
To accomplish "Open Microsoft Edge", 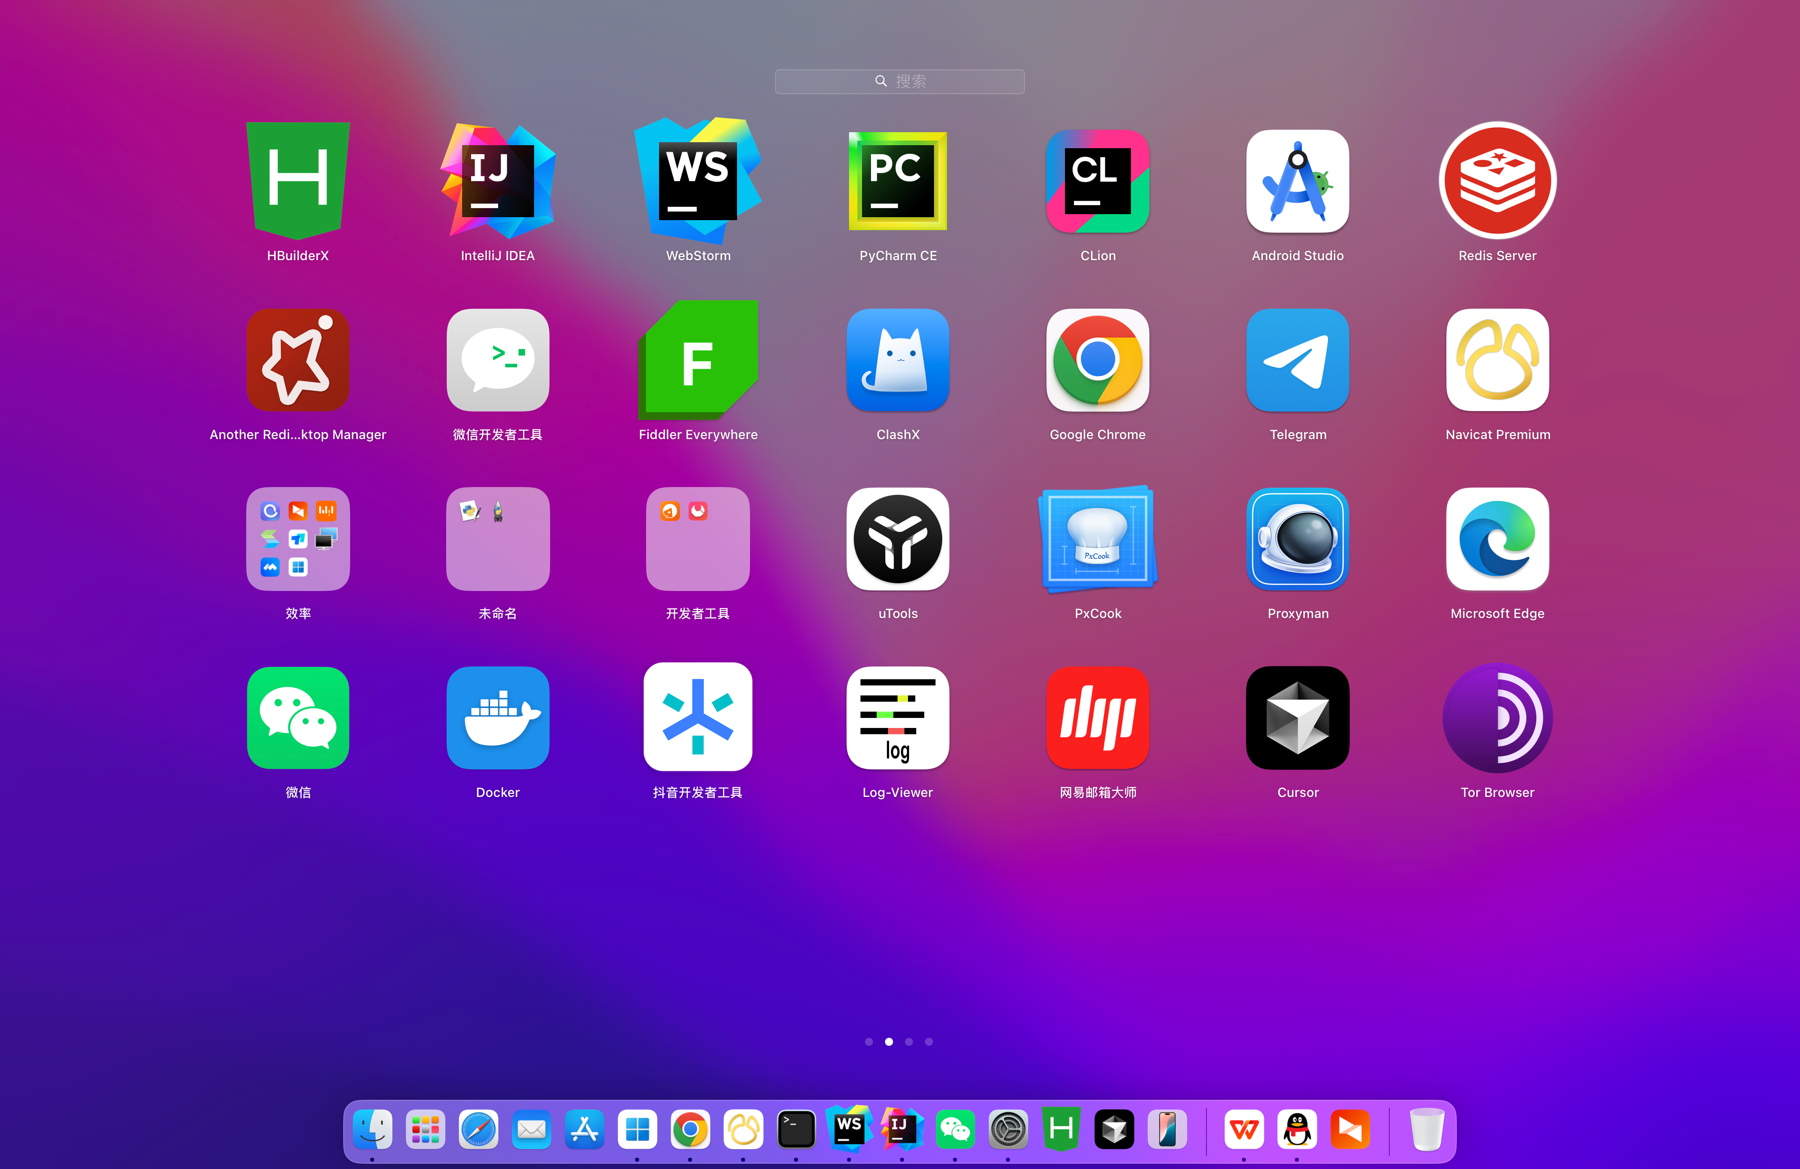I will 1498,539.
